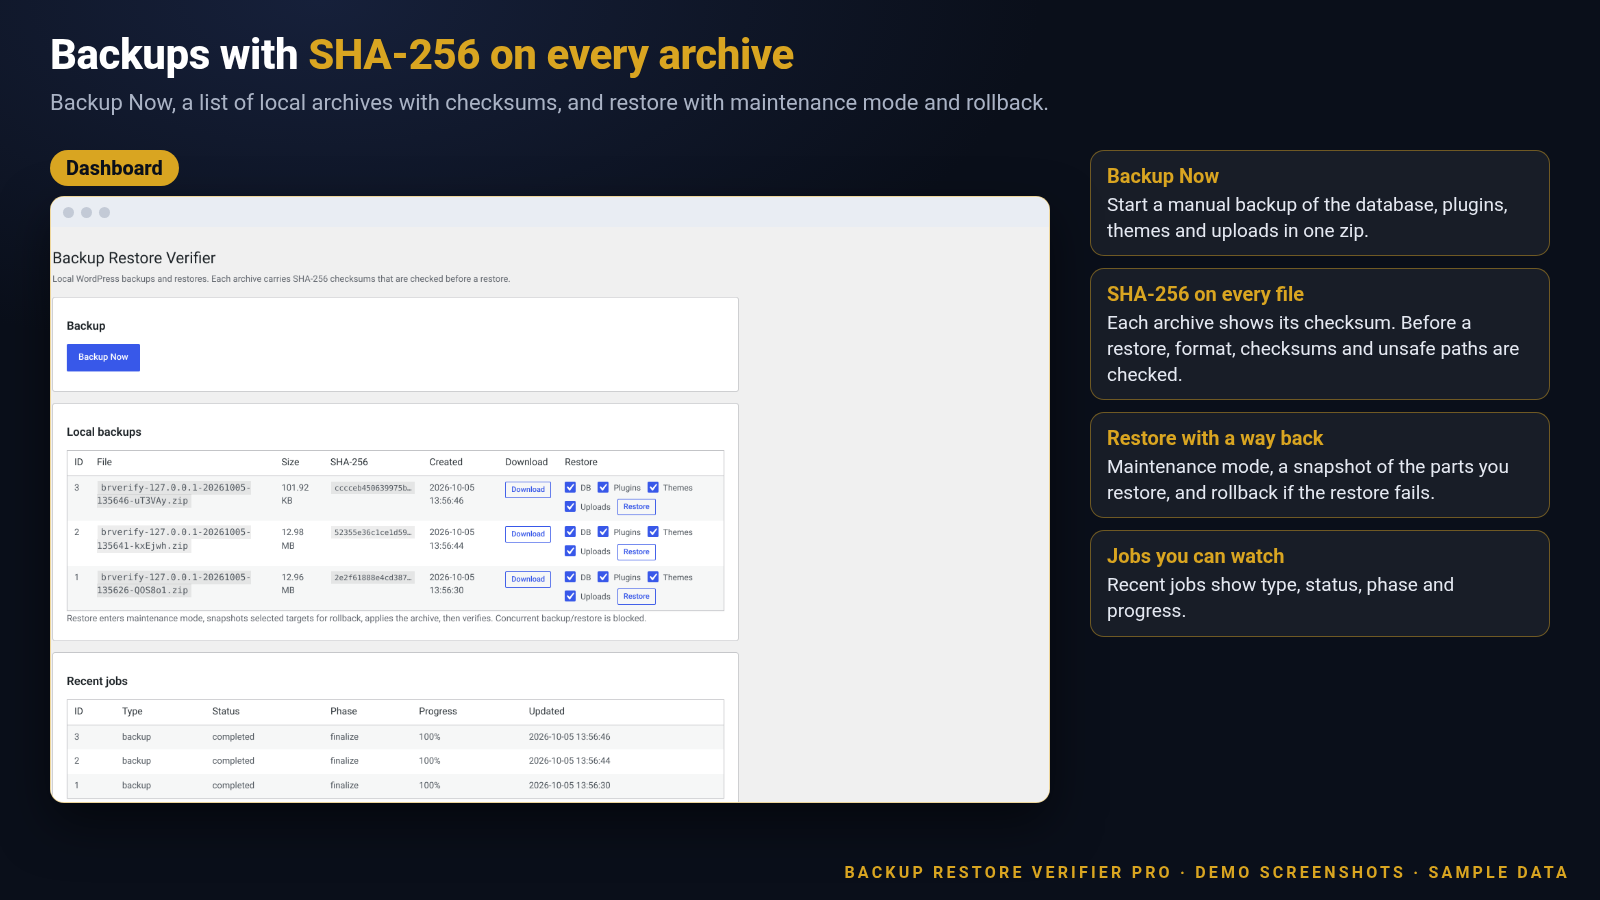The height and width of the screenshot is (900, 1600).
Task: Select file name ending 135641-kxEjwh.zip
Action: point(174,539)
